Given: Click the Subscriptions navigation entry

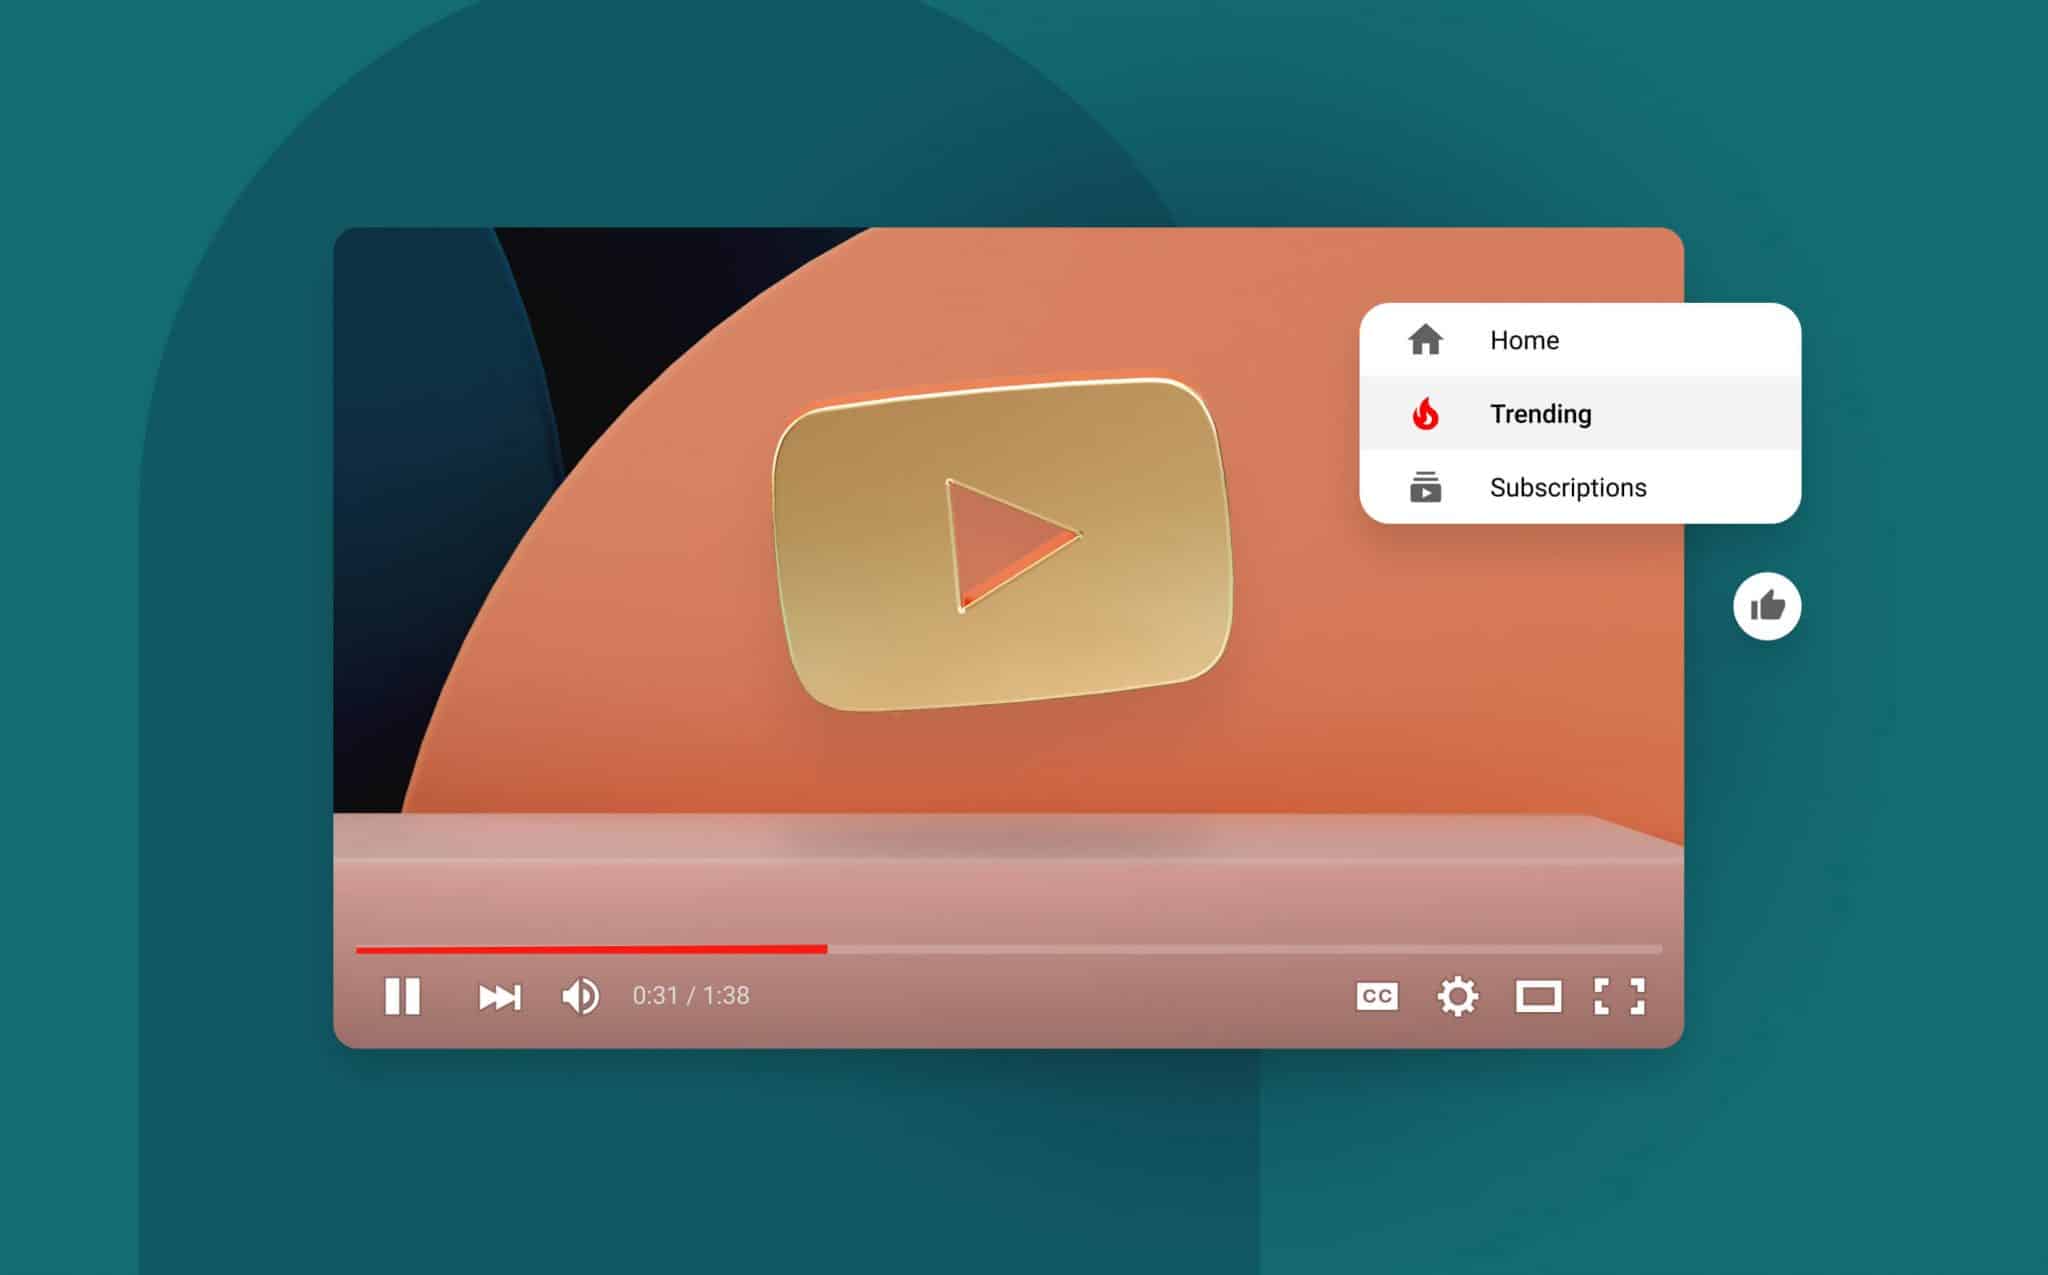Looking at the screenshot, I should 1571,485.
